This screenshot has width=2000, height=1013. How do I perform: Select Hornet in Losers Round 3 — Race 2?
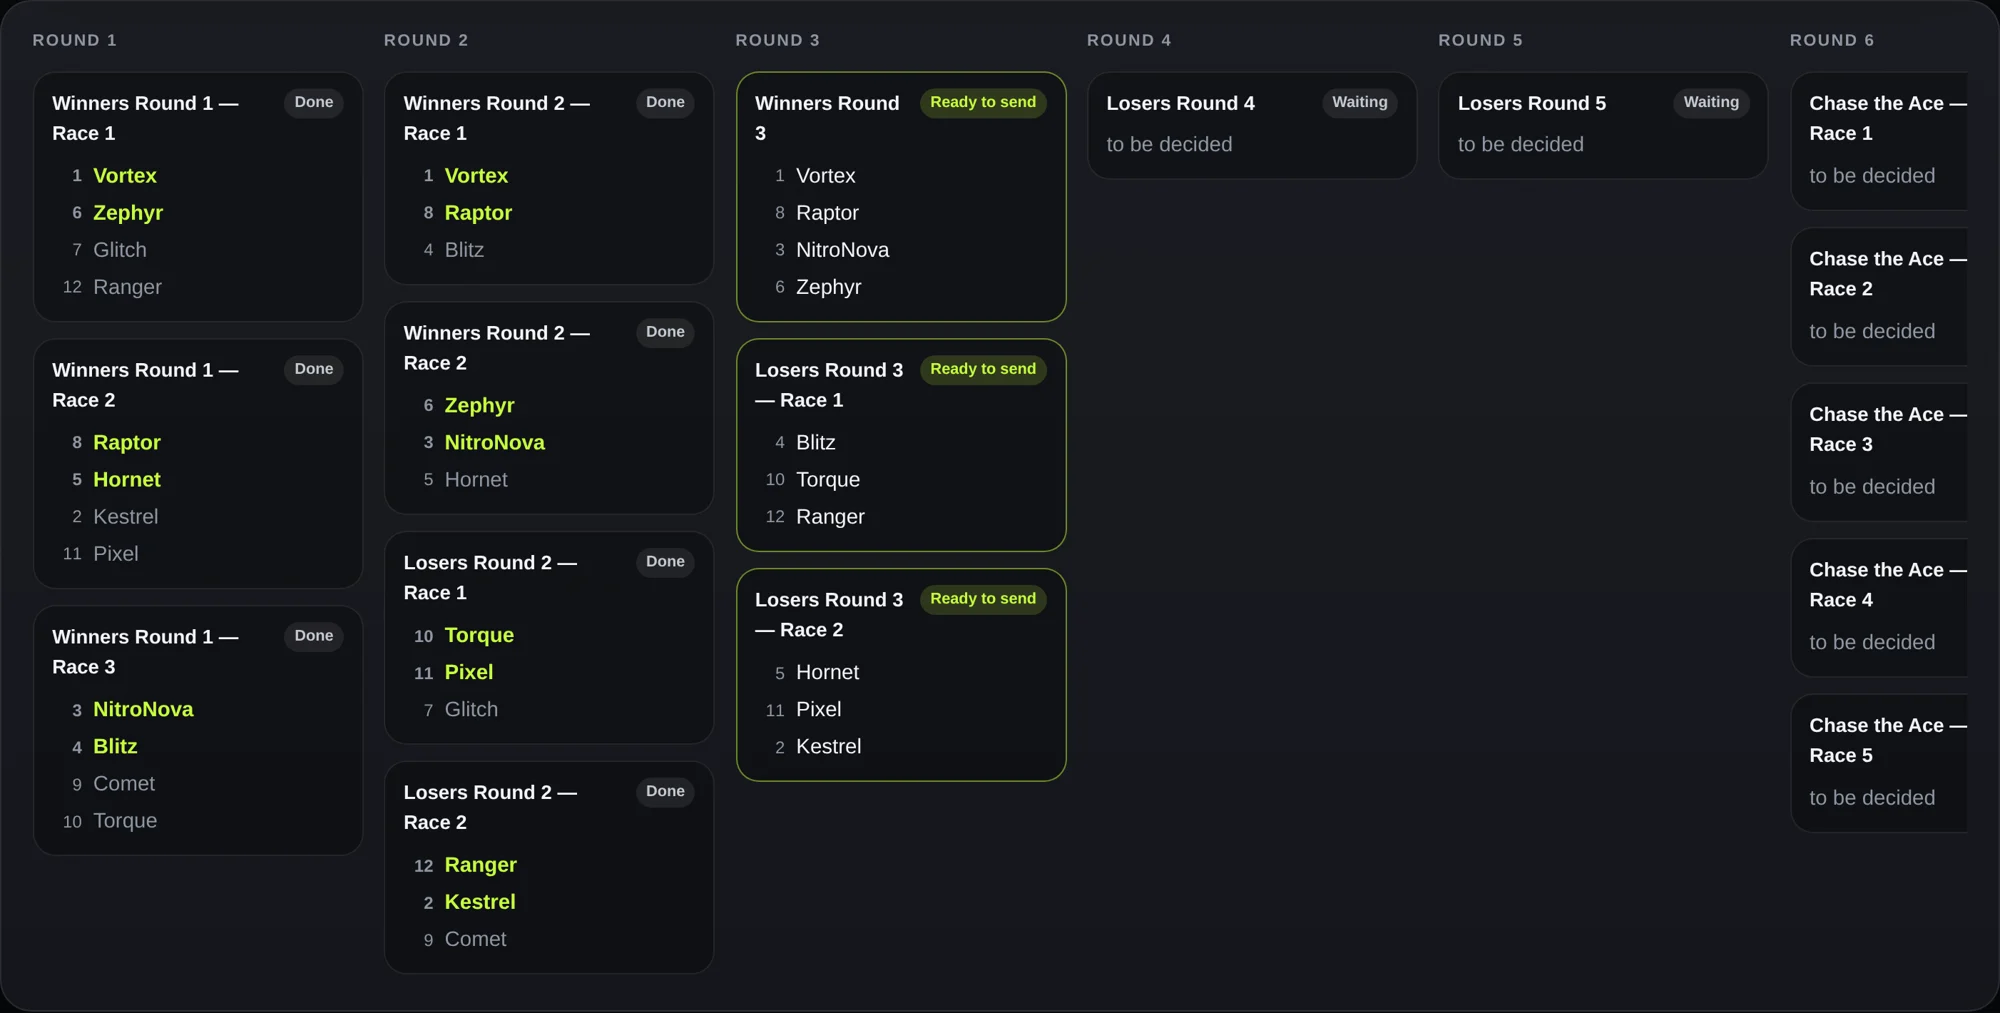(x=828, y=672)
